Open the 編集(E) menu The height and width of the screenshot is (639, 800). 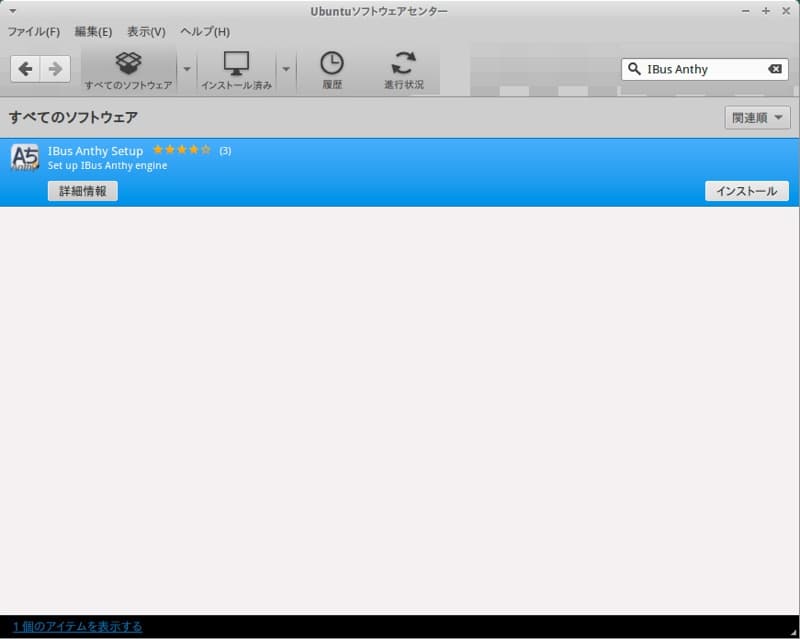pyautogui.click(x=93, y=32)
